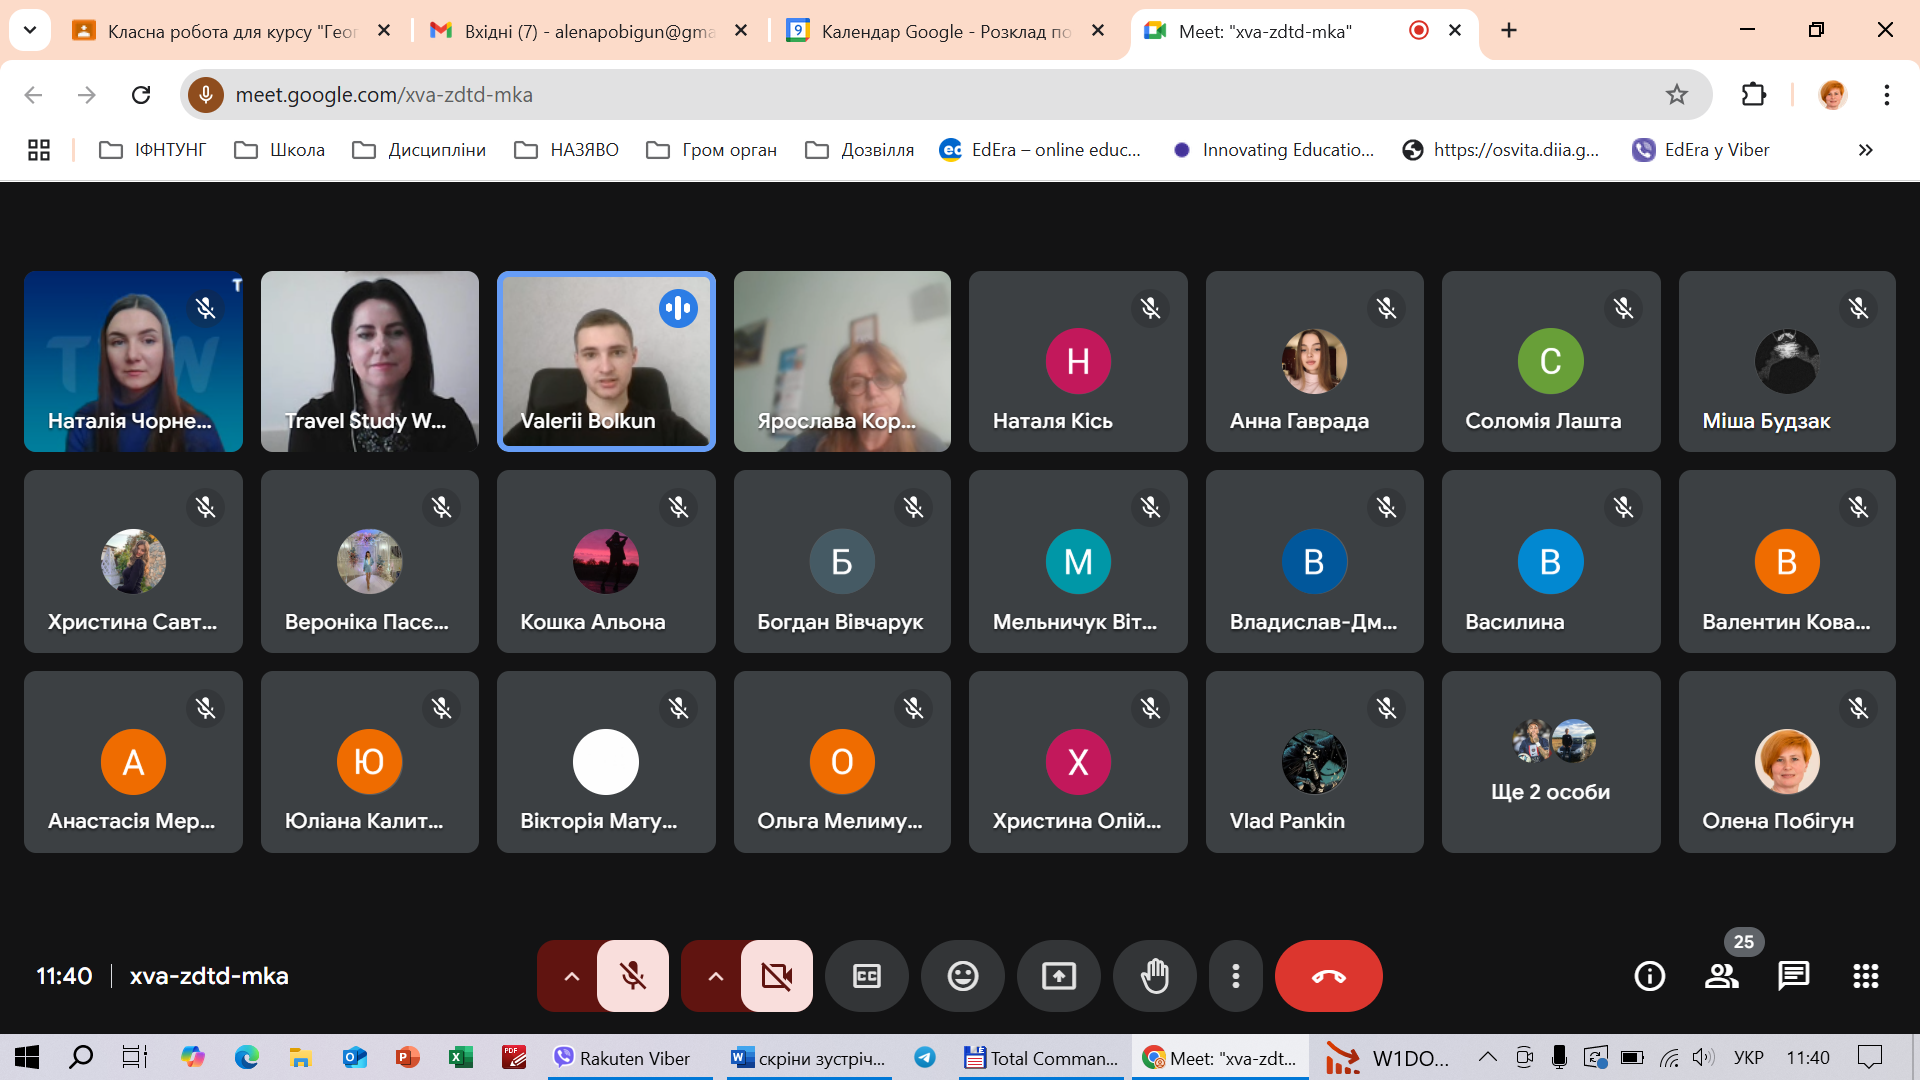Turn on closed captions
Screen dimensions: 1920x1080
tap(867, 976)
